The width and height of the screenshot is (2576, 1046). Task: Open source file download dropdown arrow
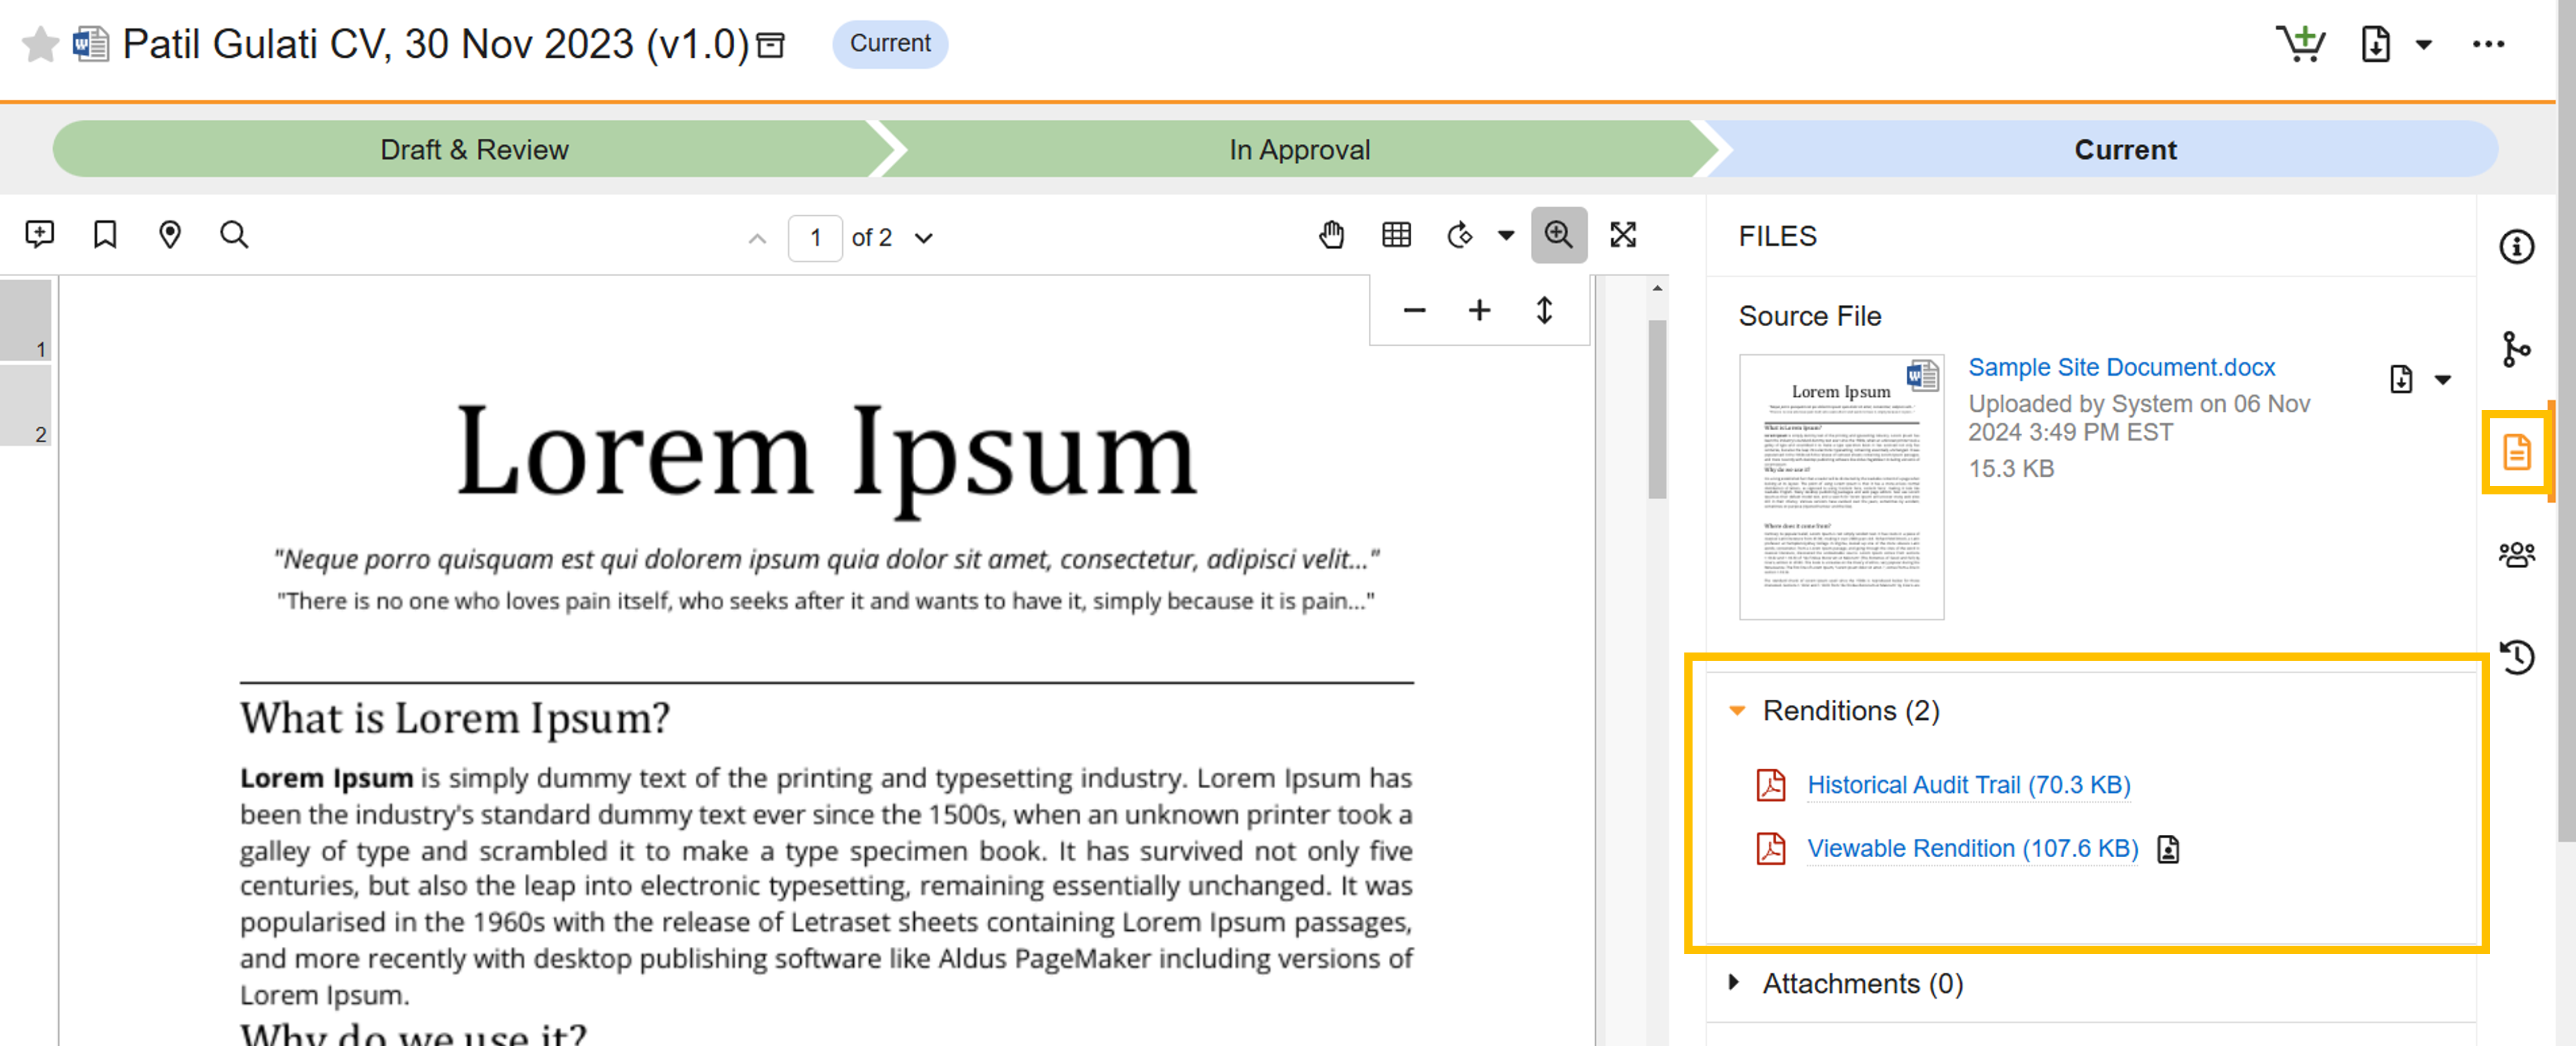coord(2442,380)
